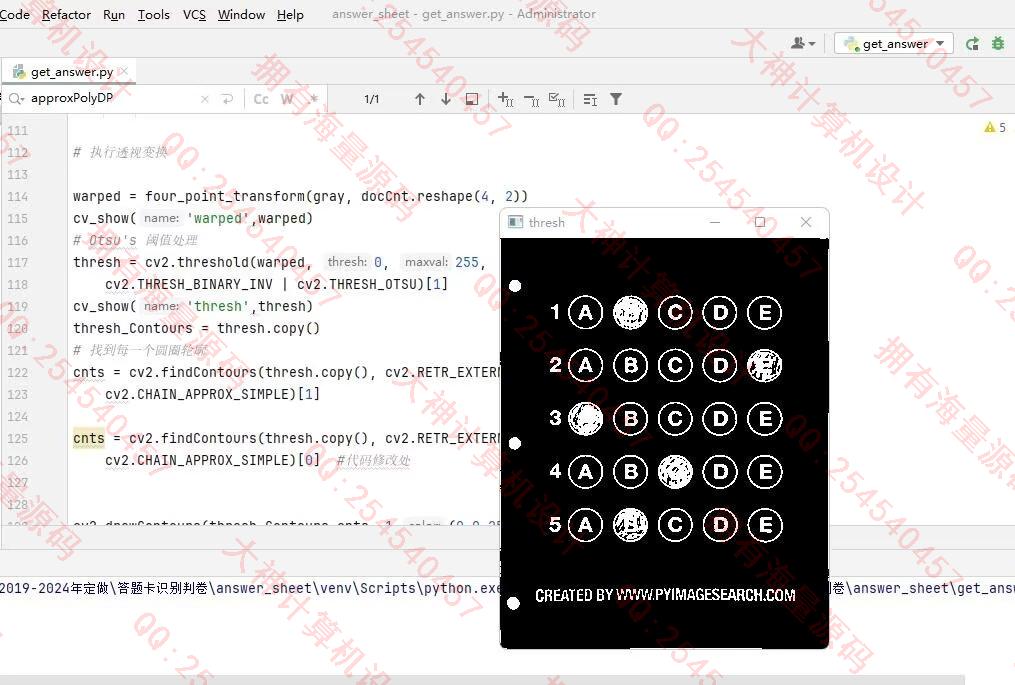Click filled bubble A in question 3
Image resolution: width=1015 pixels, height=685 pixels.
click(x=585, y=419)
